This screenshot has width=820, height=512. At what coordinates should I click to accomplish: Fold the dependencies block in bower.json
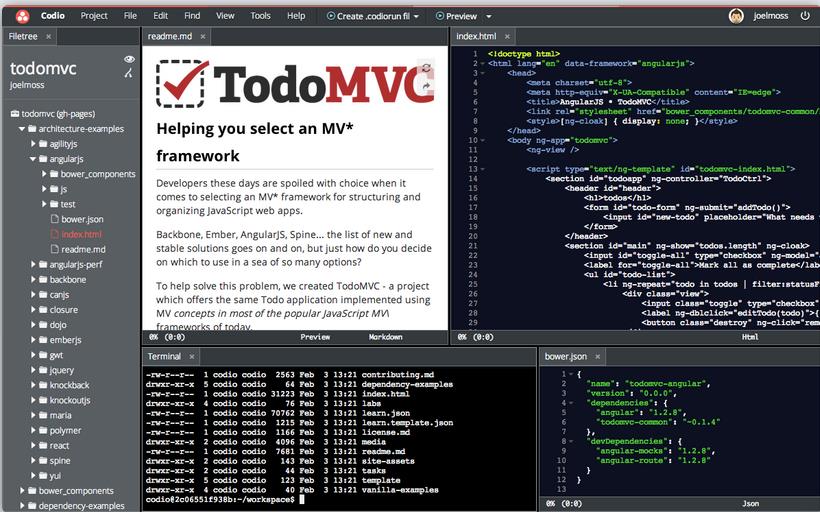click(x=571, y=403)
